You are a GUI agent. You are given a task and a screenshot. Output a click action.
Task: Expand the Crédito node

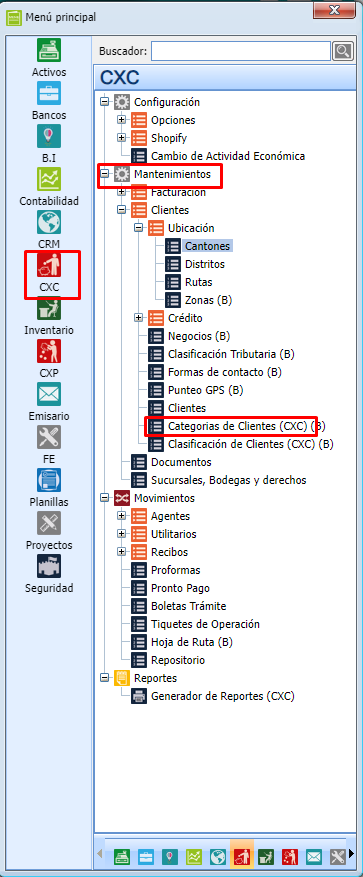point(138,318)
